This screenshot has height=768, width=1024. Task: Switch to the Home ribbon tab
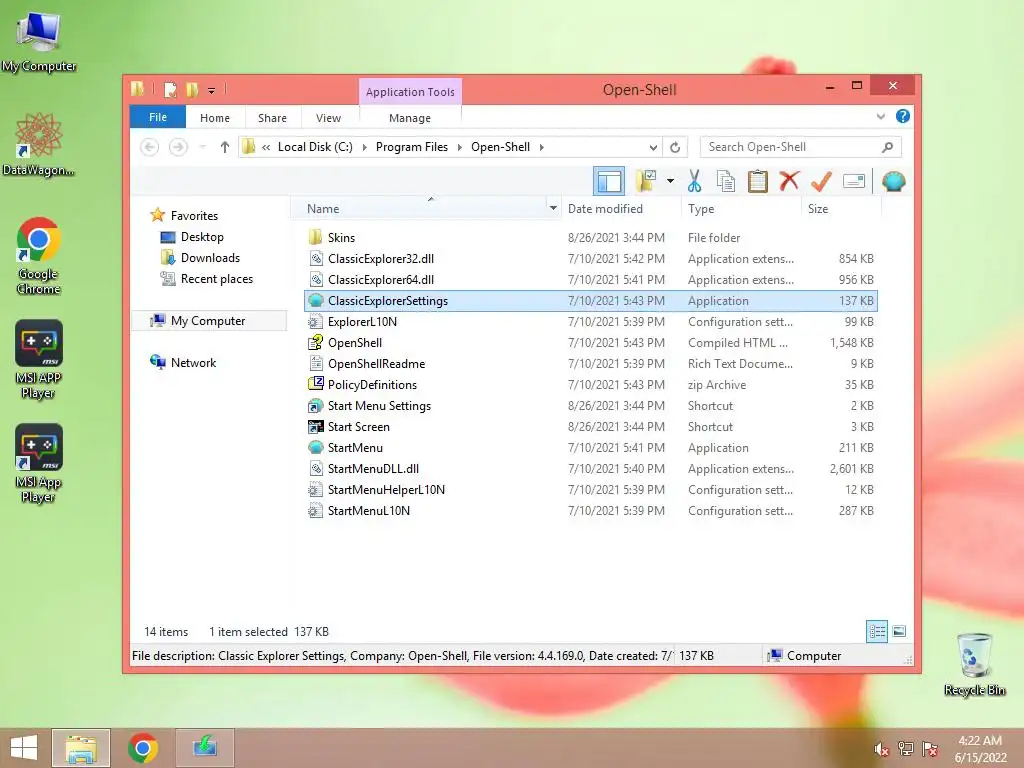point(215,118)
